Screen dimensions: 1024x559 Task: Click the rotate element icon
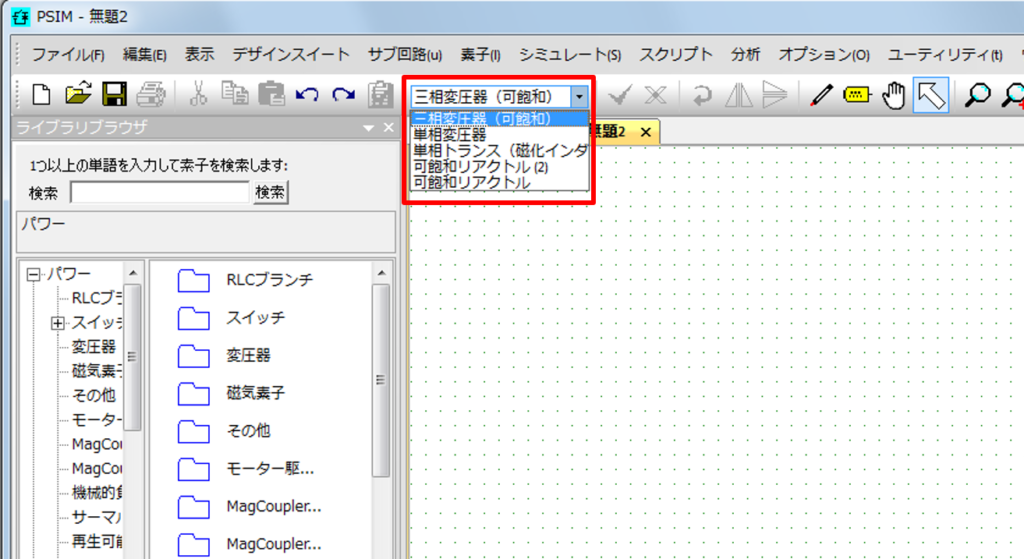[x=702, y=95]
